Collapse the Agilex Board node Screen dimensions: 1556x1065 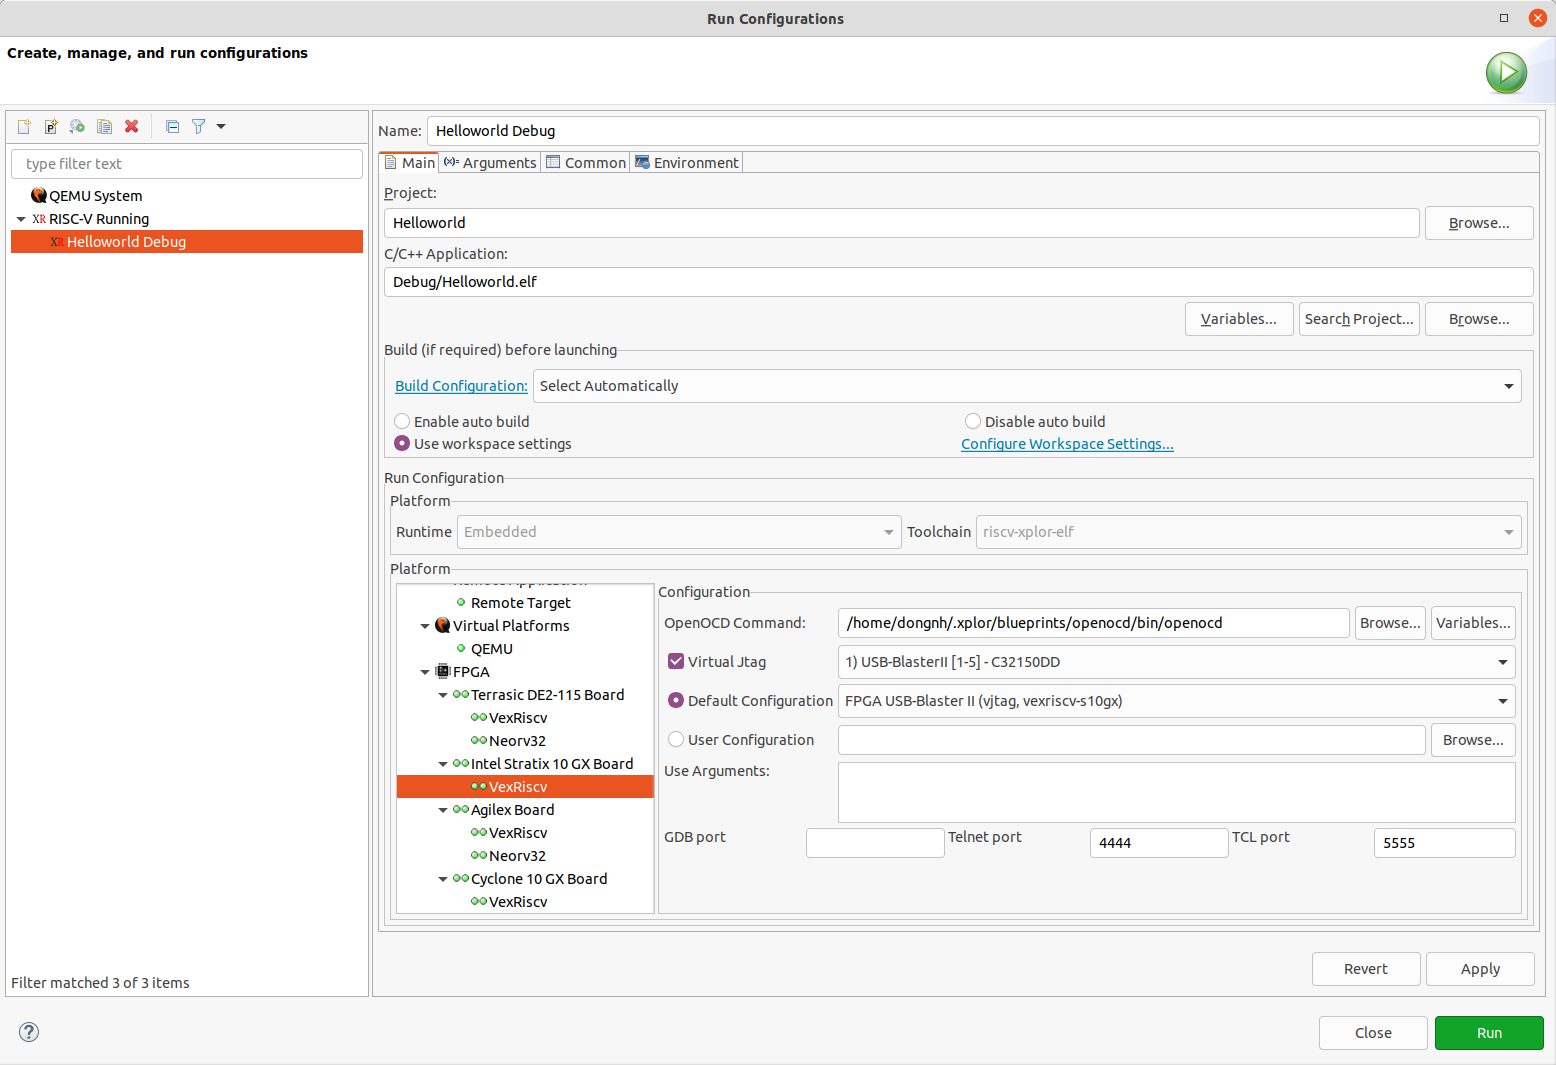pyautogui.click(x=443, y=810)
